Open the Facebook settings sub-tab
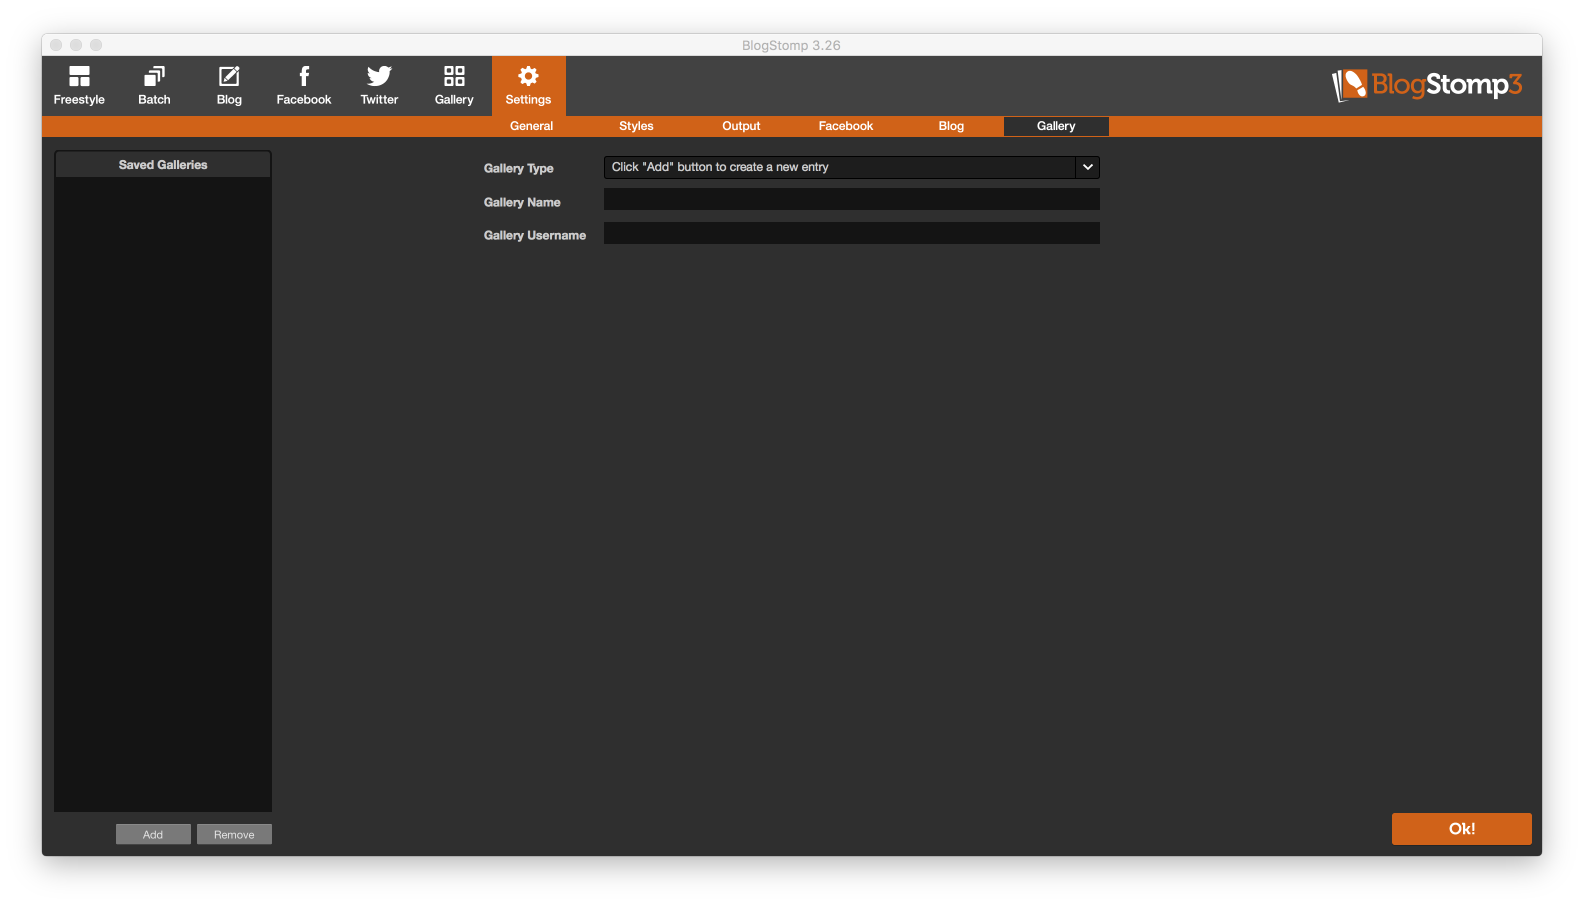The height and width of the screenshot is (906, 1584). click(846, 126)
